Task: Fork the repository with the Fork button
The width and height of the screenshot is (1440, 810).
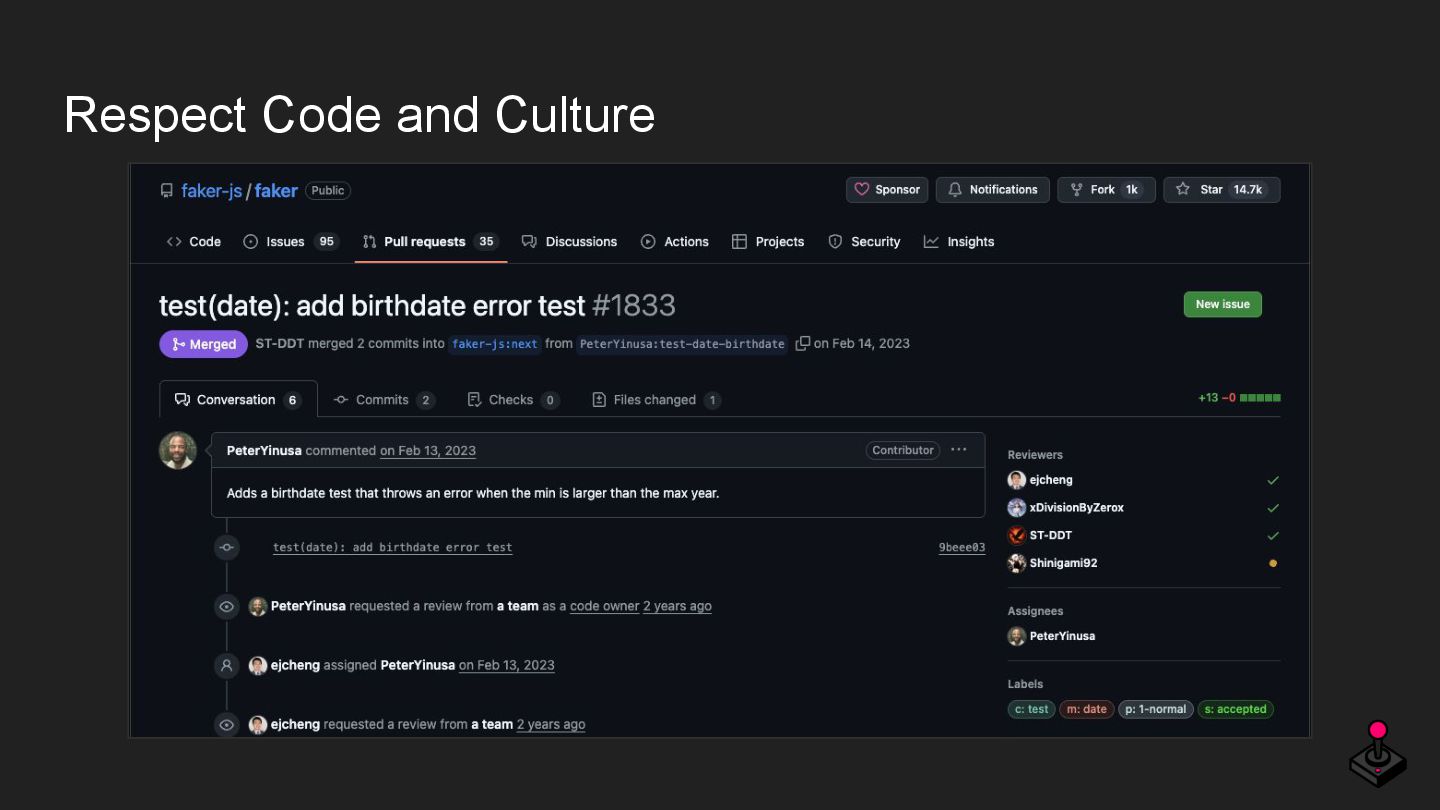Action: click(x=1106, y=189)
